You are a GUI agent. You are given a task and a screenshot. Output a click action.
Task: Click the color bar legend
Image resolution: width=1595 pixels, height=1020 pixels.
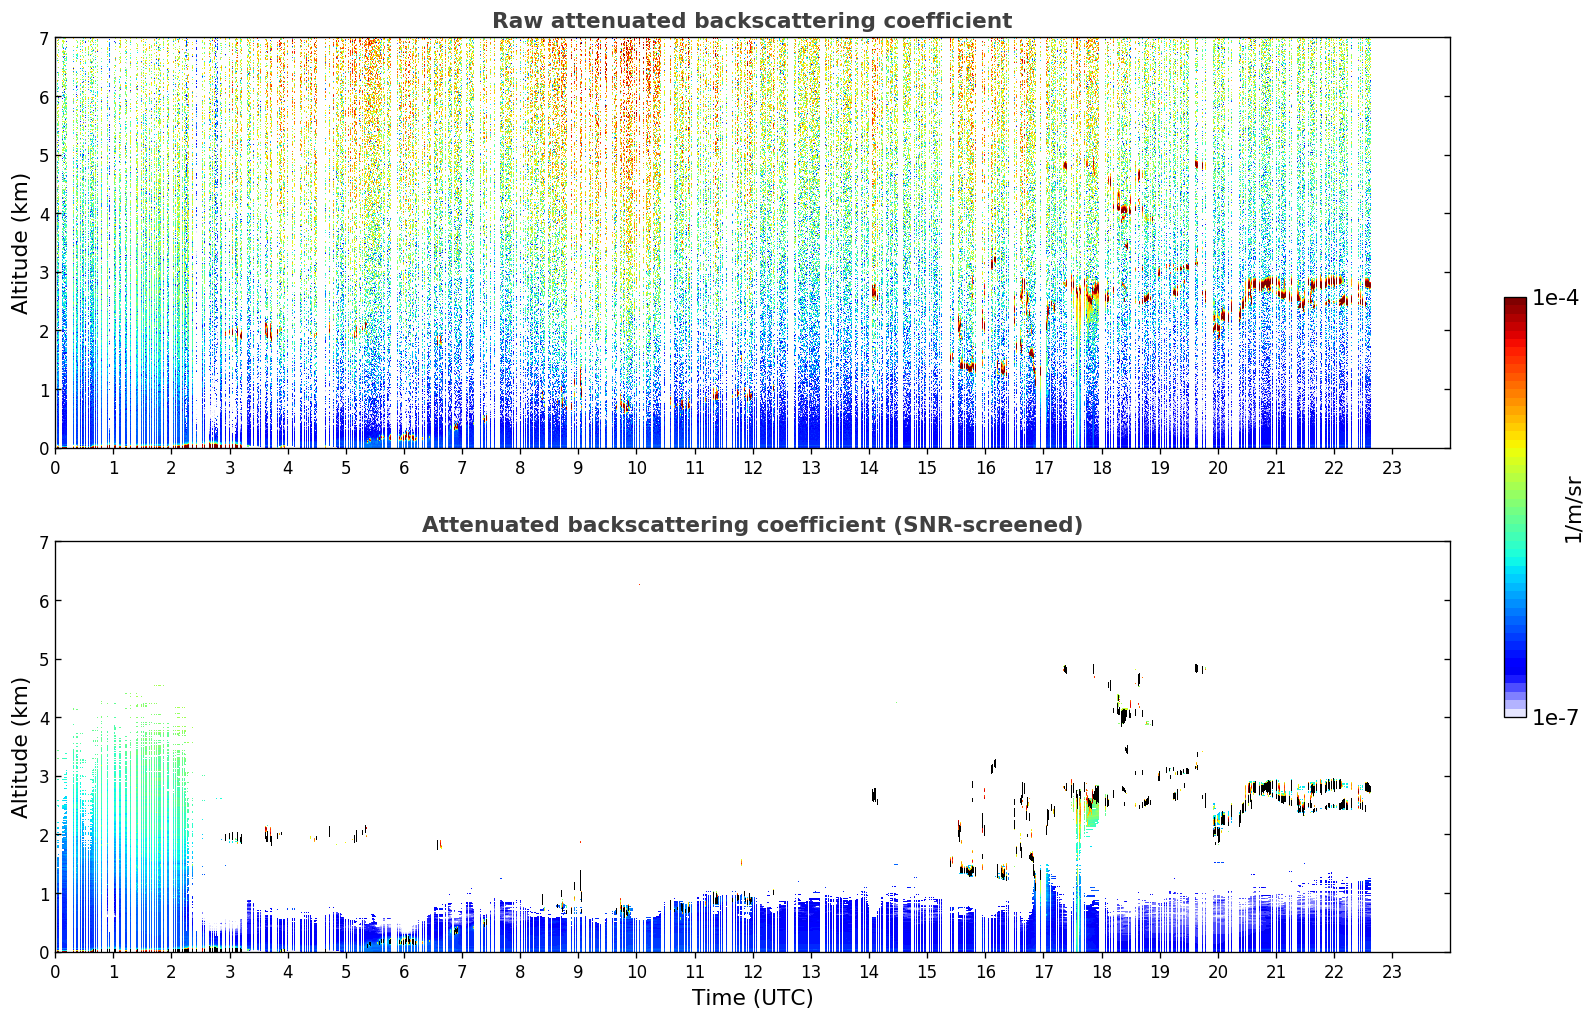pos(1515,507)
